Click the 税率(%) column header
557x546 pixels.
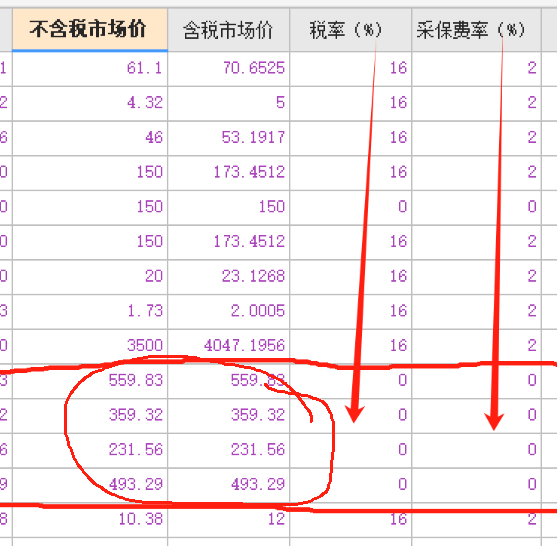coord(351,30)
